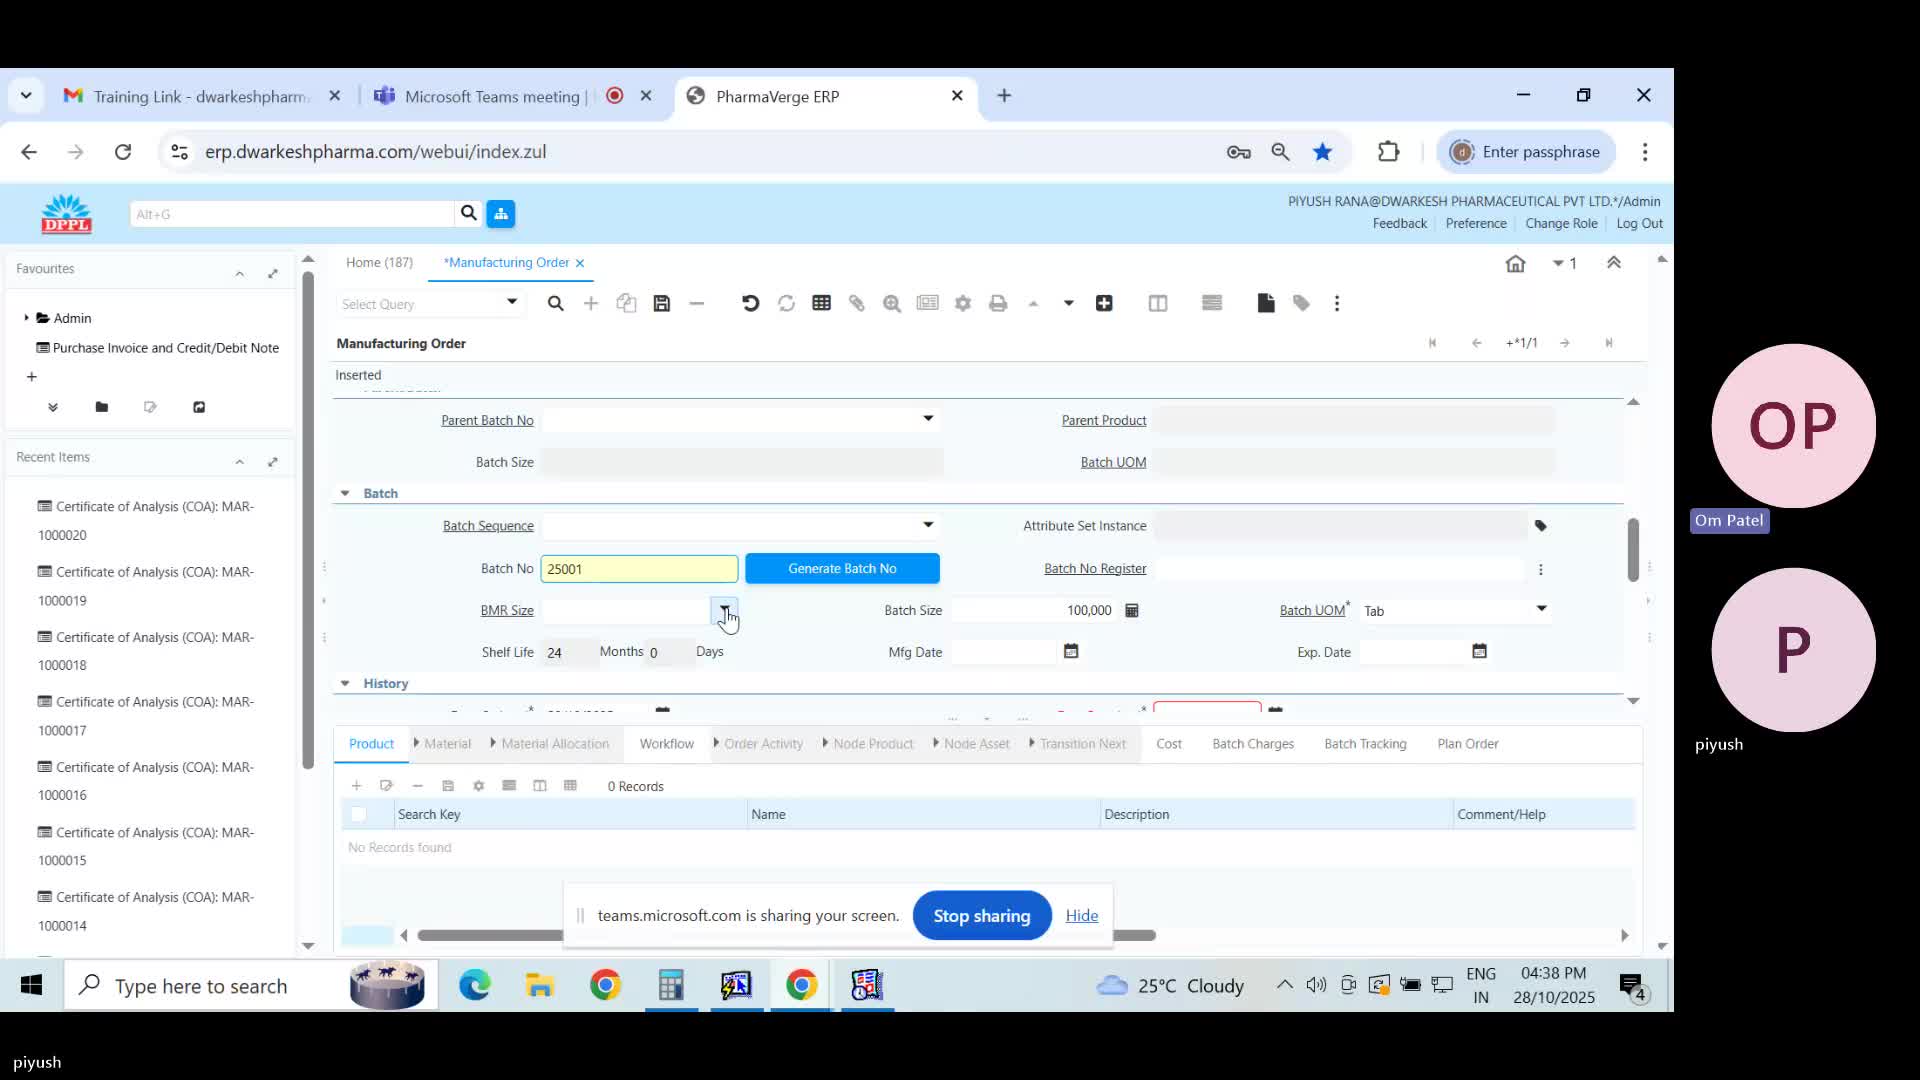This screenshot has width=1920, height=1080.
Task: Open the BMR Size dropdown arrow
Action: (x=725, y=609)
